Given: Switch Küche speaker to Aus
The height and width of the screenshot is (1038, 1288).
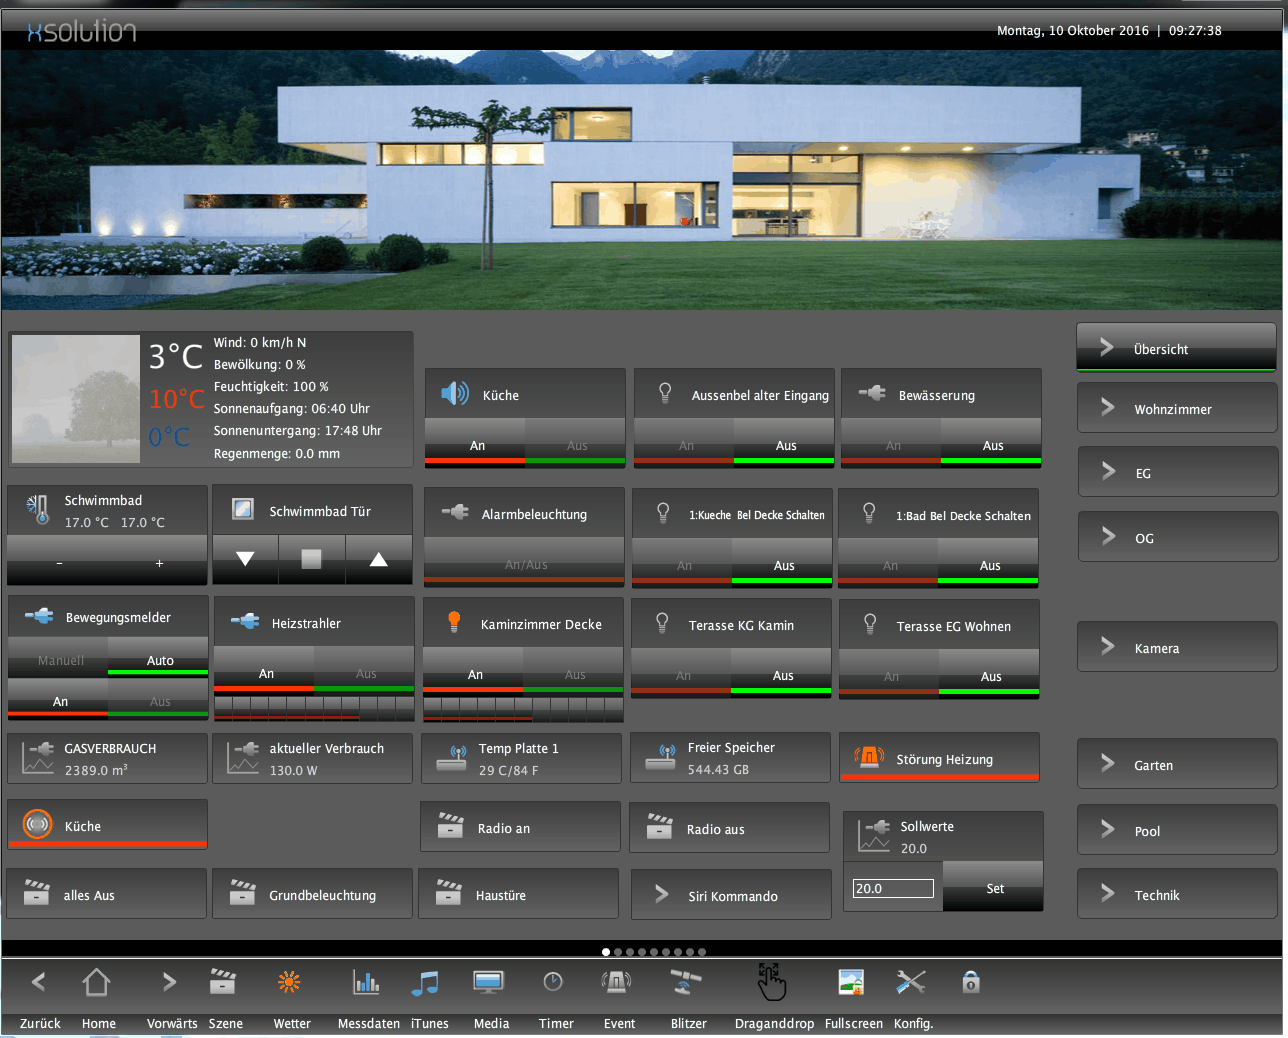Looking at the screenshot, I should tap(576, 446).
